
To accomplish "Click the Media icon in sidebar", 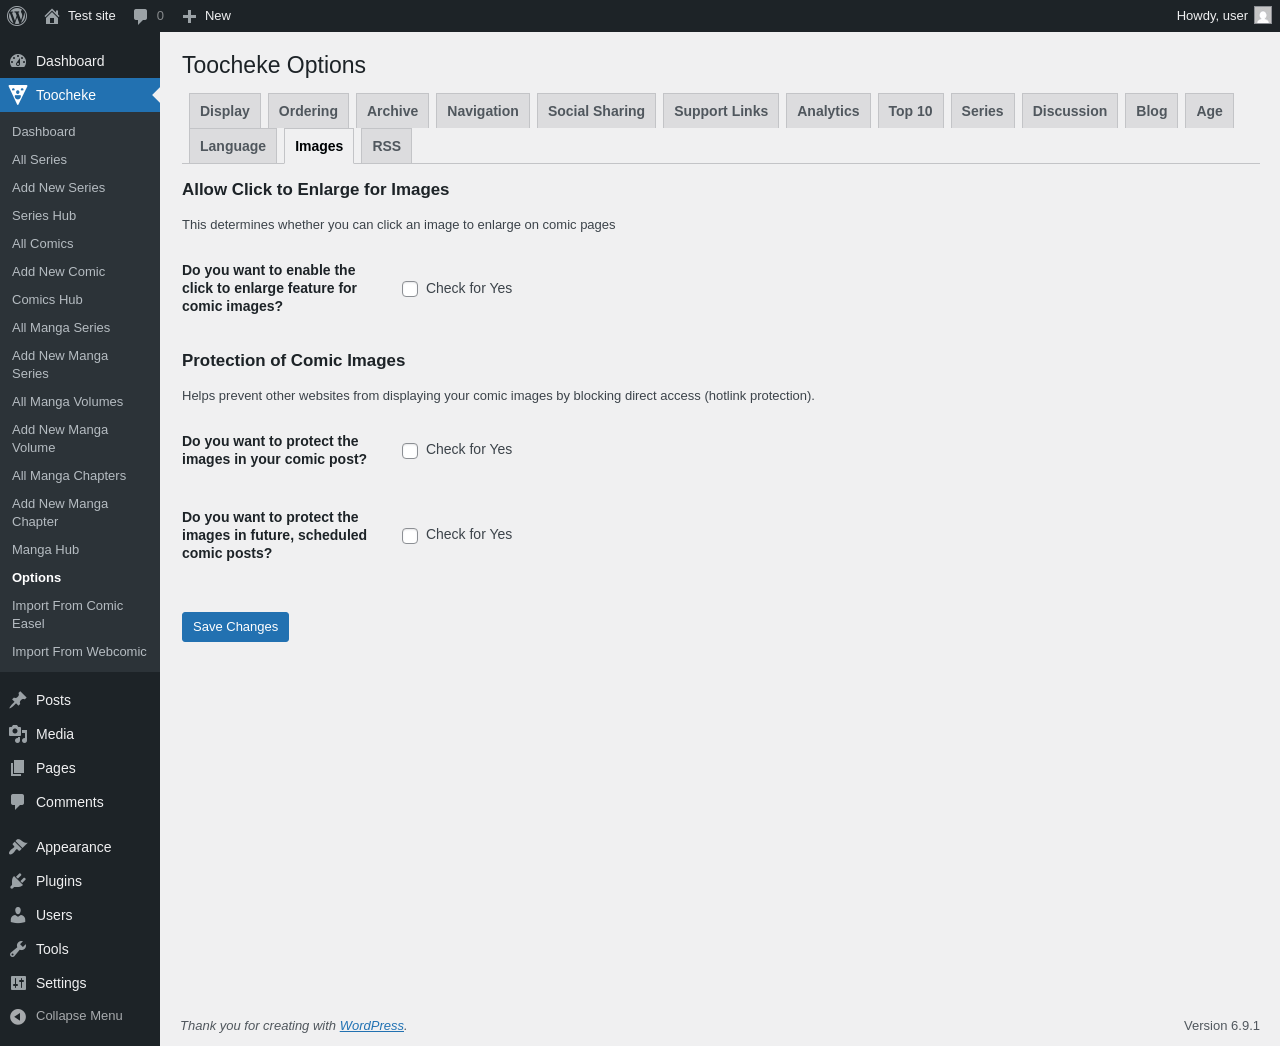I will pos(18,734).
